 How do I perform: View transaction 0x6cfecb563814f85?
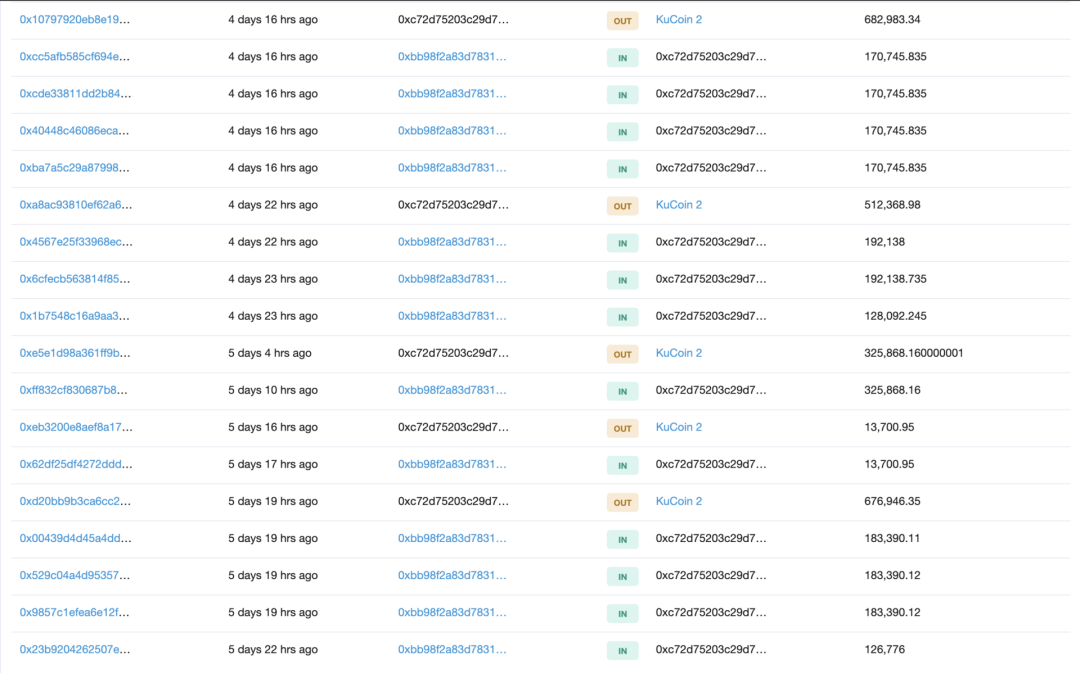[x=75, y=279]
